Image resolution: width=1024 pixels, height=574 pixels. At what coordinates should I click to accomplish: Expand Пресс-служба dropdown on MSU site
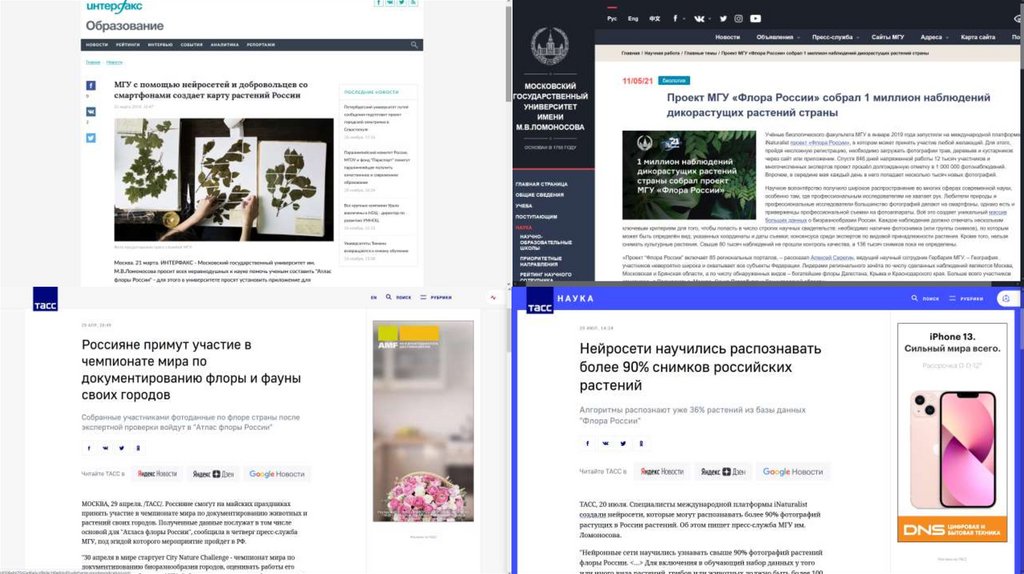click(835, 37)
